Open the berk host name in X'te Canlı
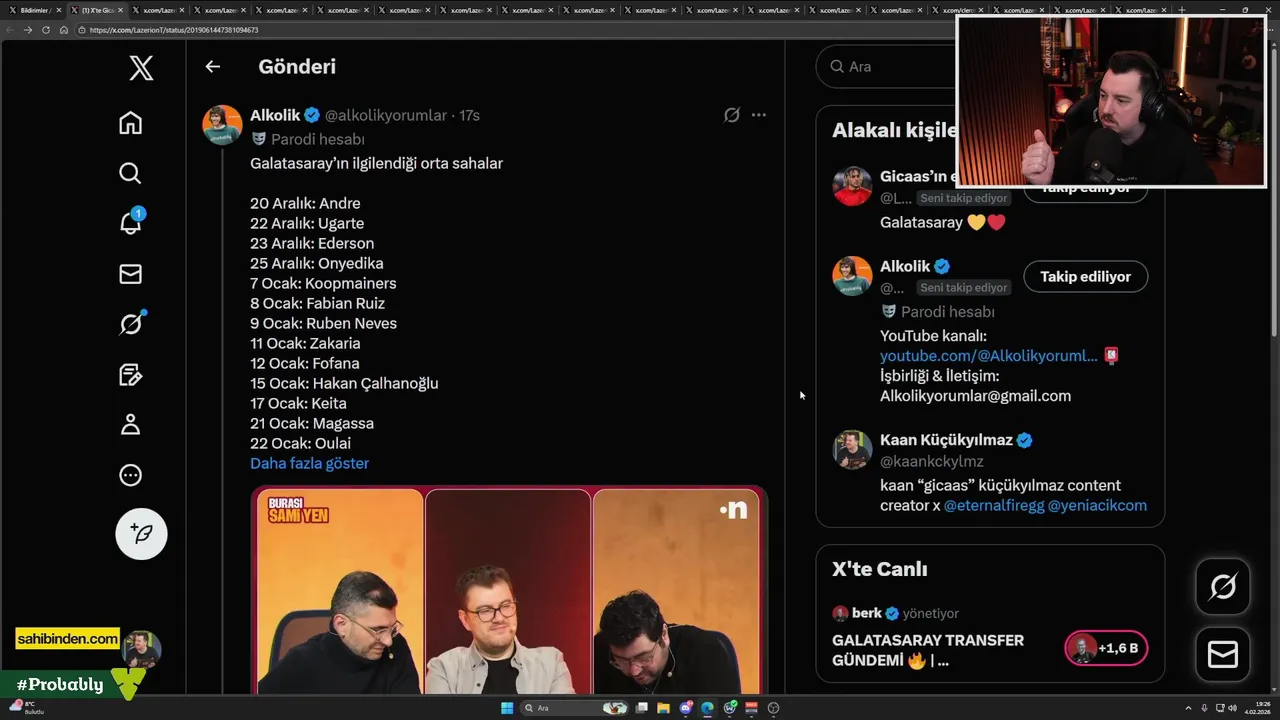Viewport: 1280px width, 720px height. click(867, 613)
